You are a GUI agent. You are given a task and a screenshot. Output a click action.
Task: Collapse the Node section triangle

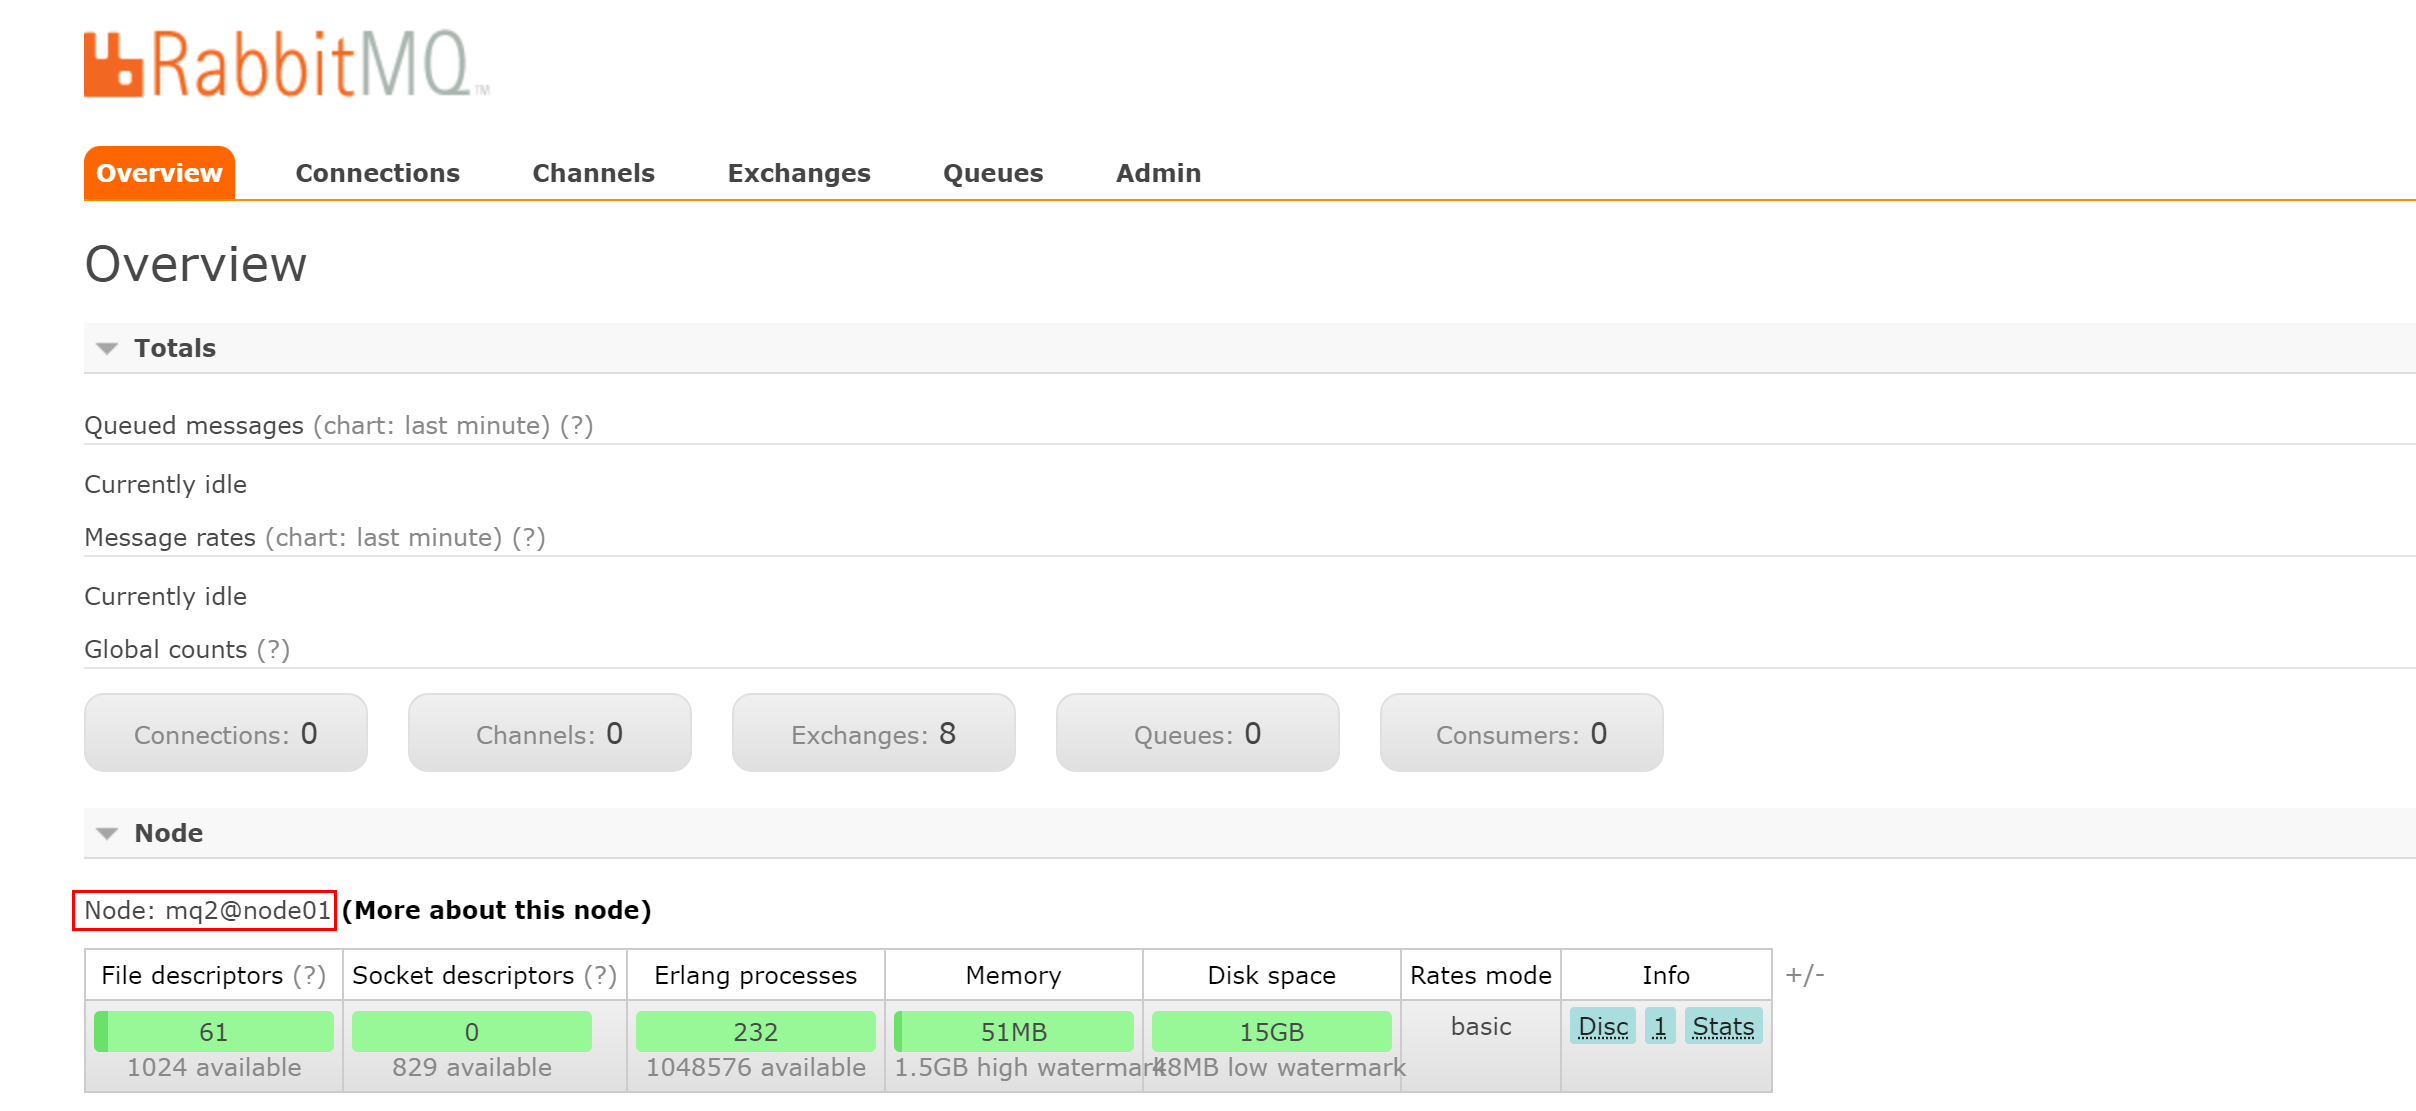tap(107, 833)
